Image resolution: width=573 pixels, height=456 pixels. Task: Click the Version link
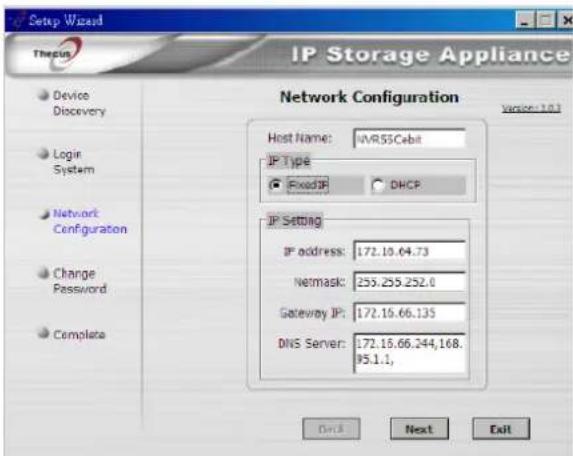[x=531, y=108]
